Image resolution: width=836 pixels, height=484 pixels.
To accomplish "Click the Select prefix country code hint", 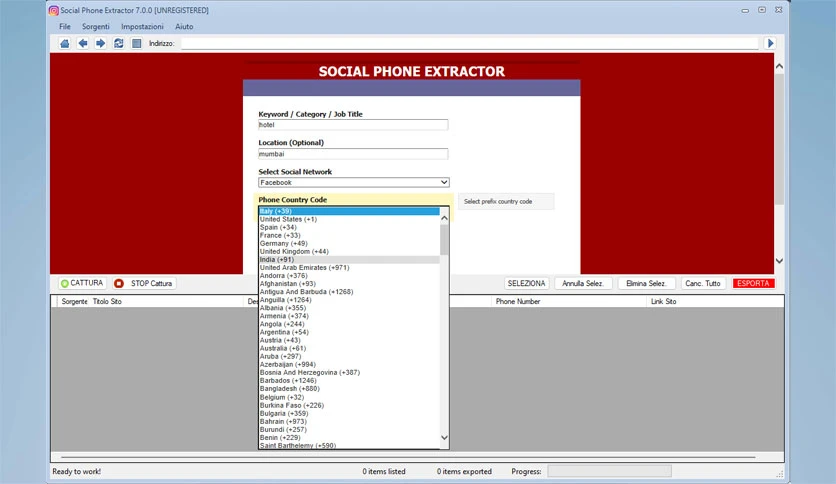I will [505, 201].
